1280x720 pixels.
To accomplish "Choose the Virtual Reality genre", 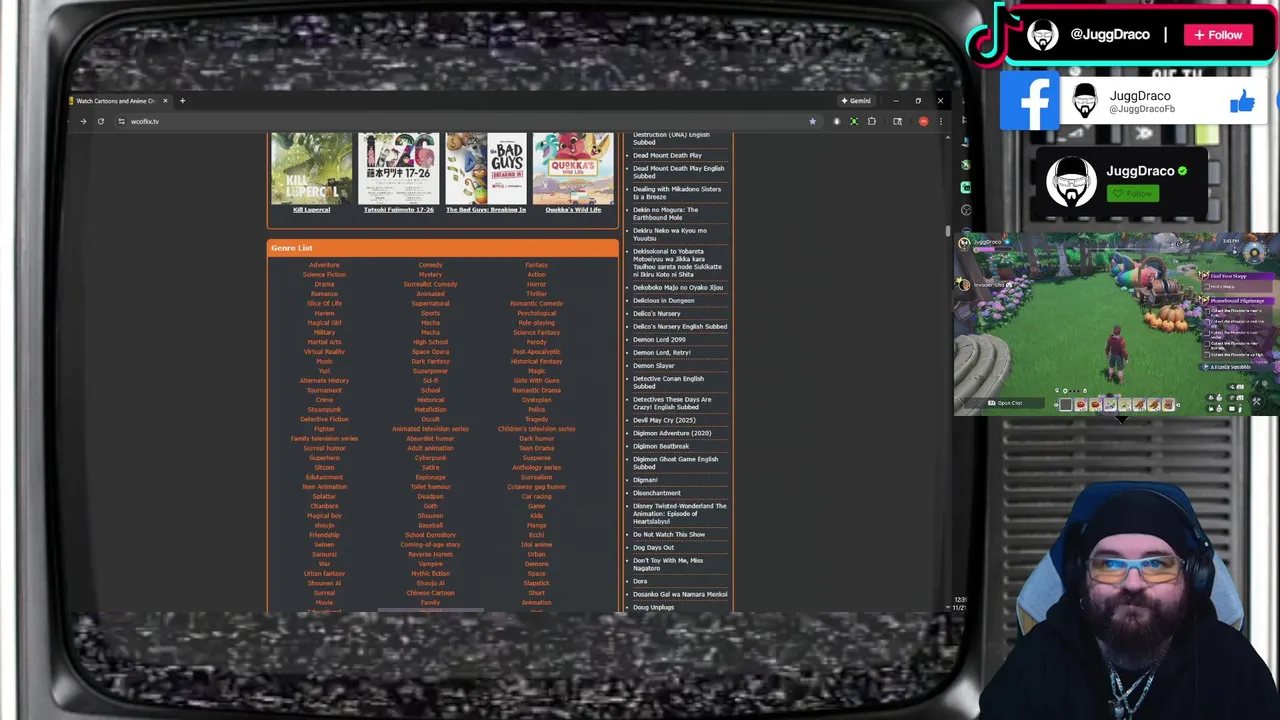I will pyautogui.click(x=324, y=352).
